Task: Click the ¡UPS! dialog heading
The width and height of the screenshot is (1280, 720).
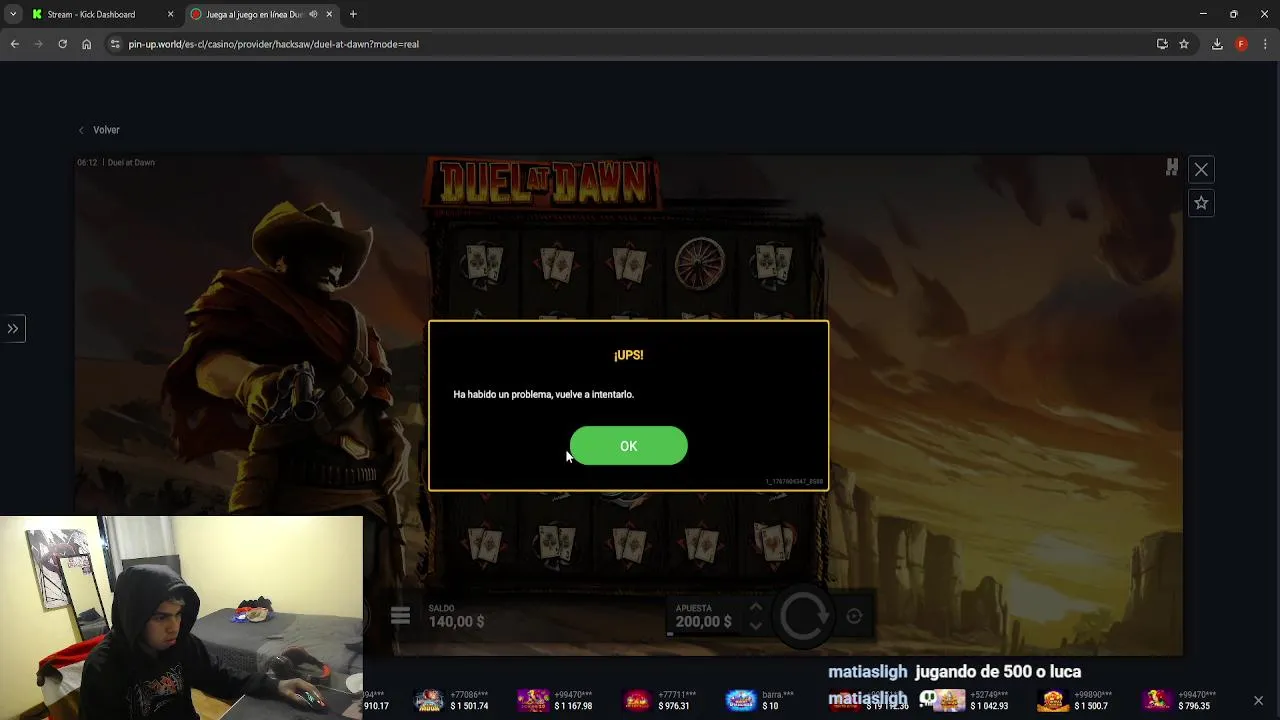Action: 628,355
